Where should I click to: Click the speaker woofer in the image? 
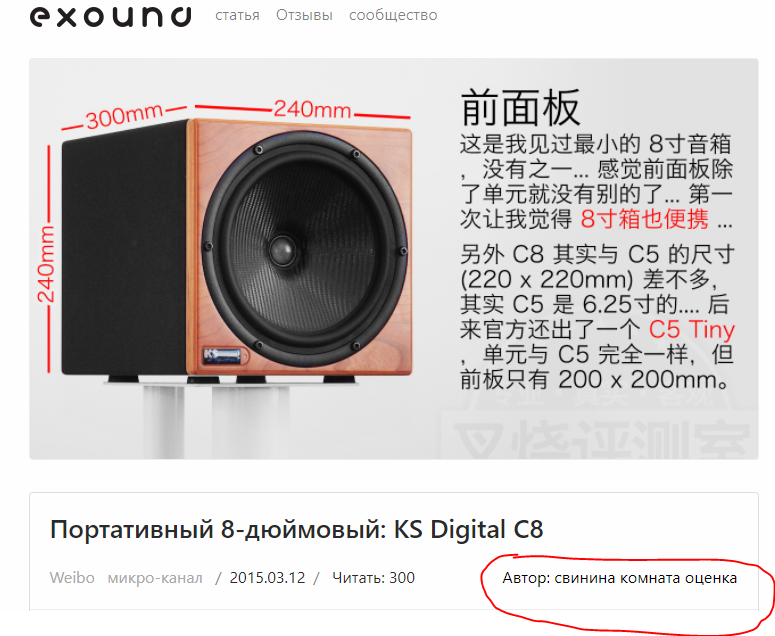(305, 250)
